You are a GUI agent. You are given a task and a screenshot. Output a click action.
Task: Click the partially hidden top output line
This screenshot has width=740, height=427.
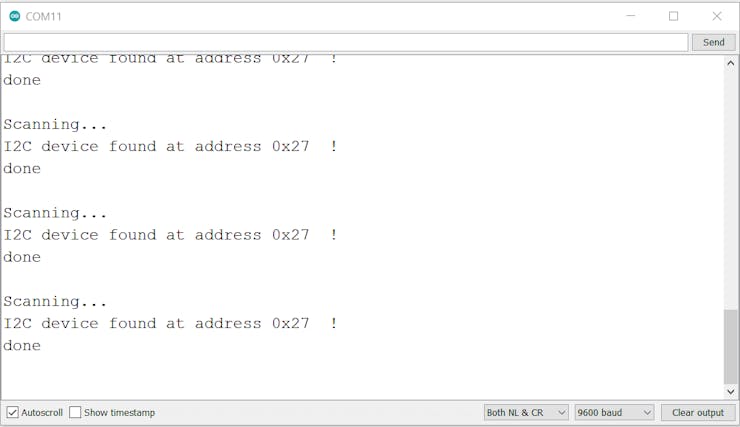[170, 59]
